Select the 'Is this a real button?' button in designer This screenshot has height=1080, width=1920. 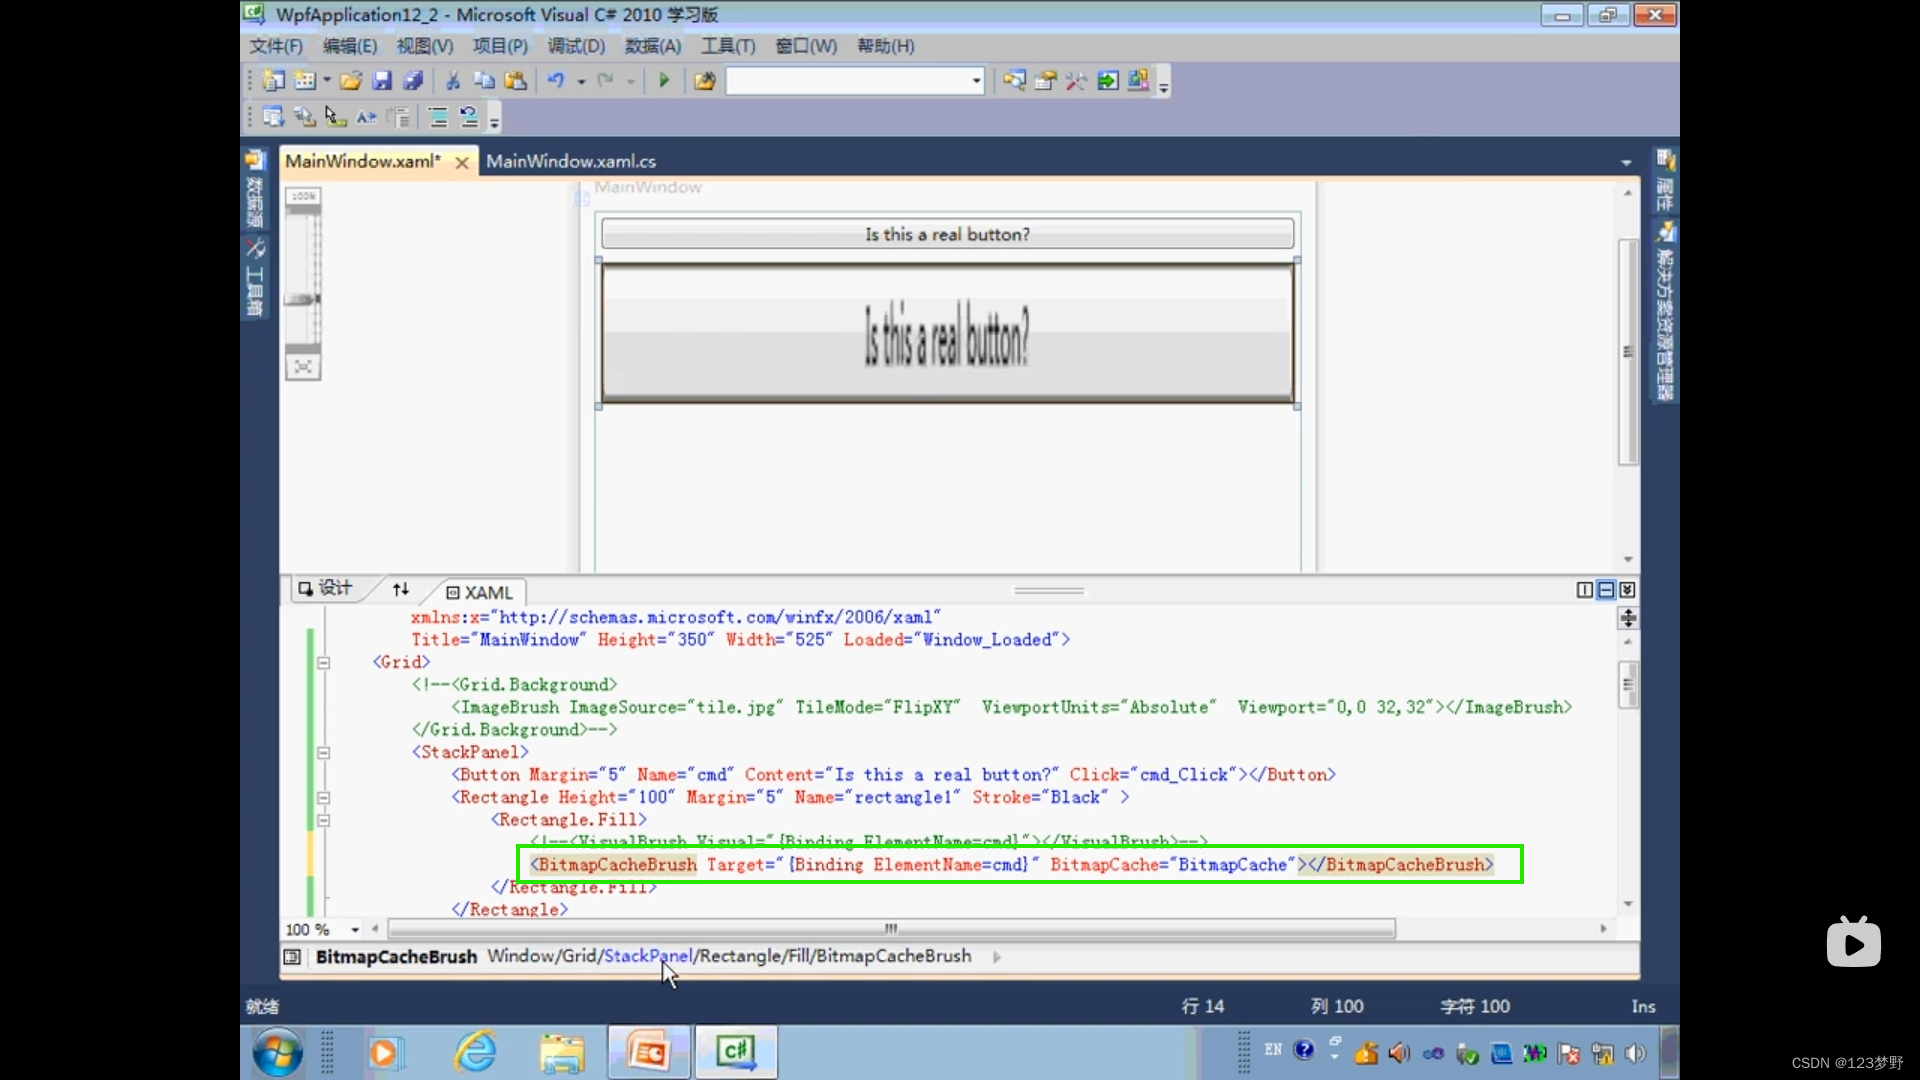[x=947, y=234]
